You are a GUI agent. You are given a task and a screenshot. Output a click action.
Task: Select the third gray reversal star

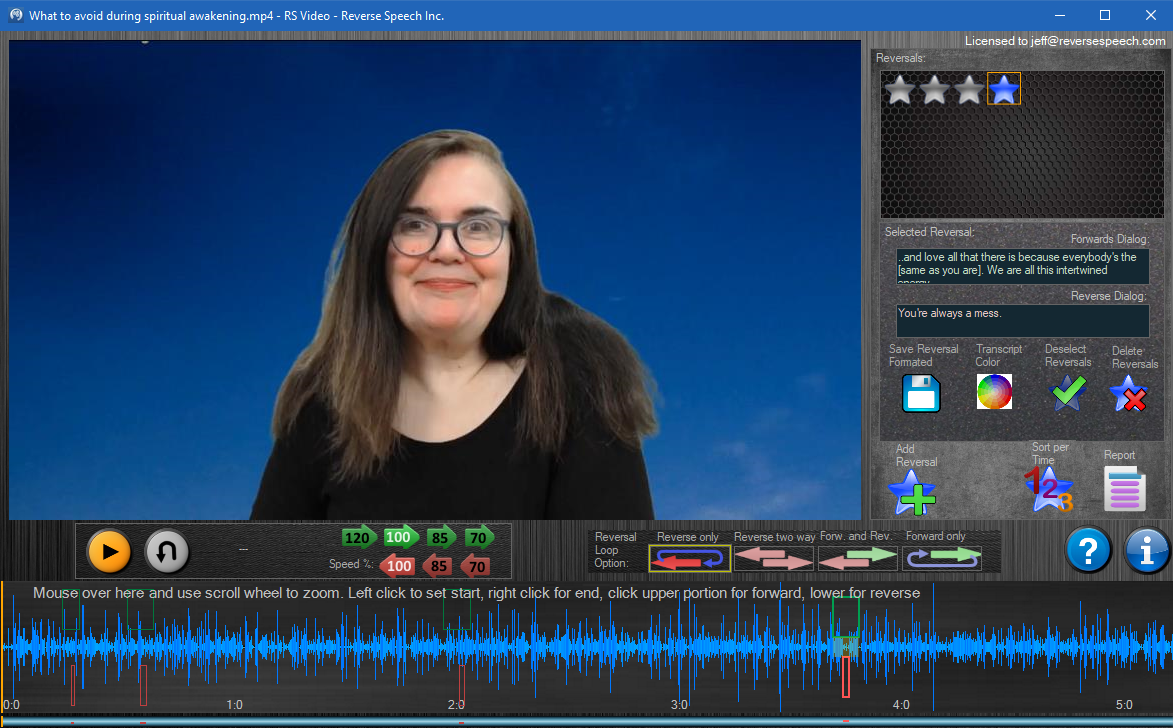tap(969, 89)
